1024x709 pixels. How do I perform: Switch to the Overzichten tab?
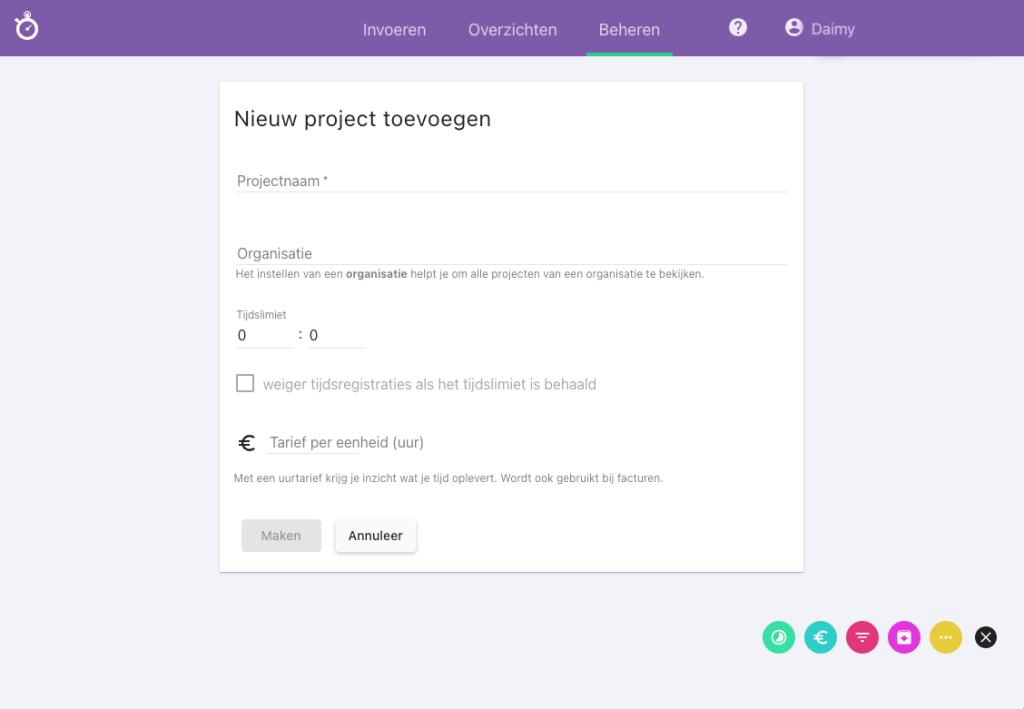512,29
